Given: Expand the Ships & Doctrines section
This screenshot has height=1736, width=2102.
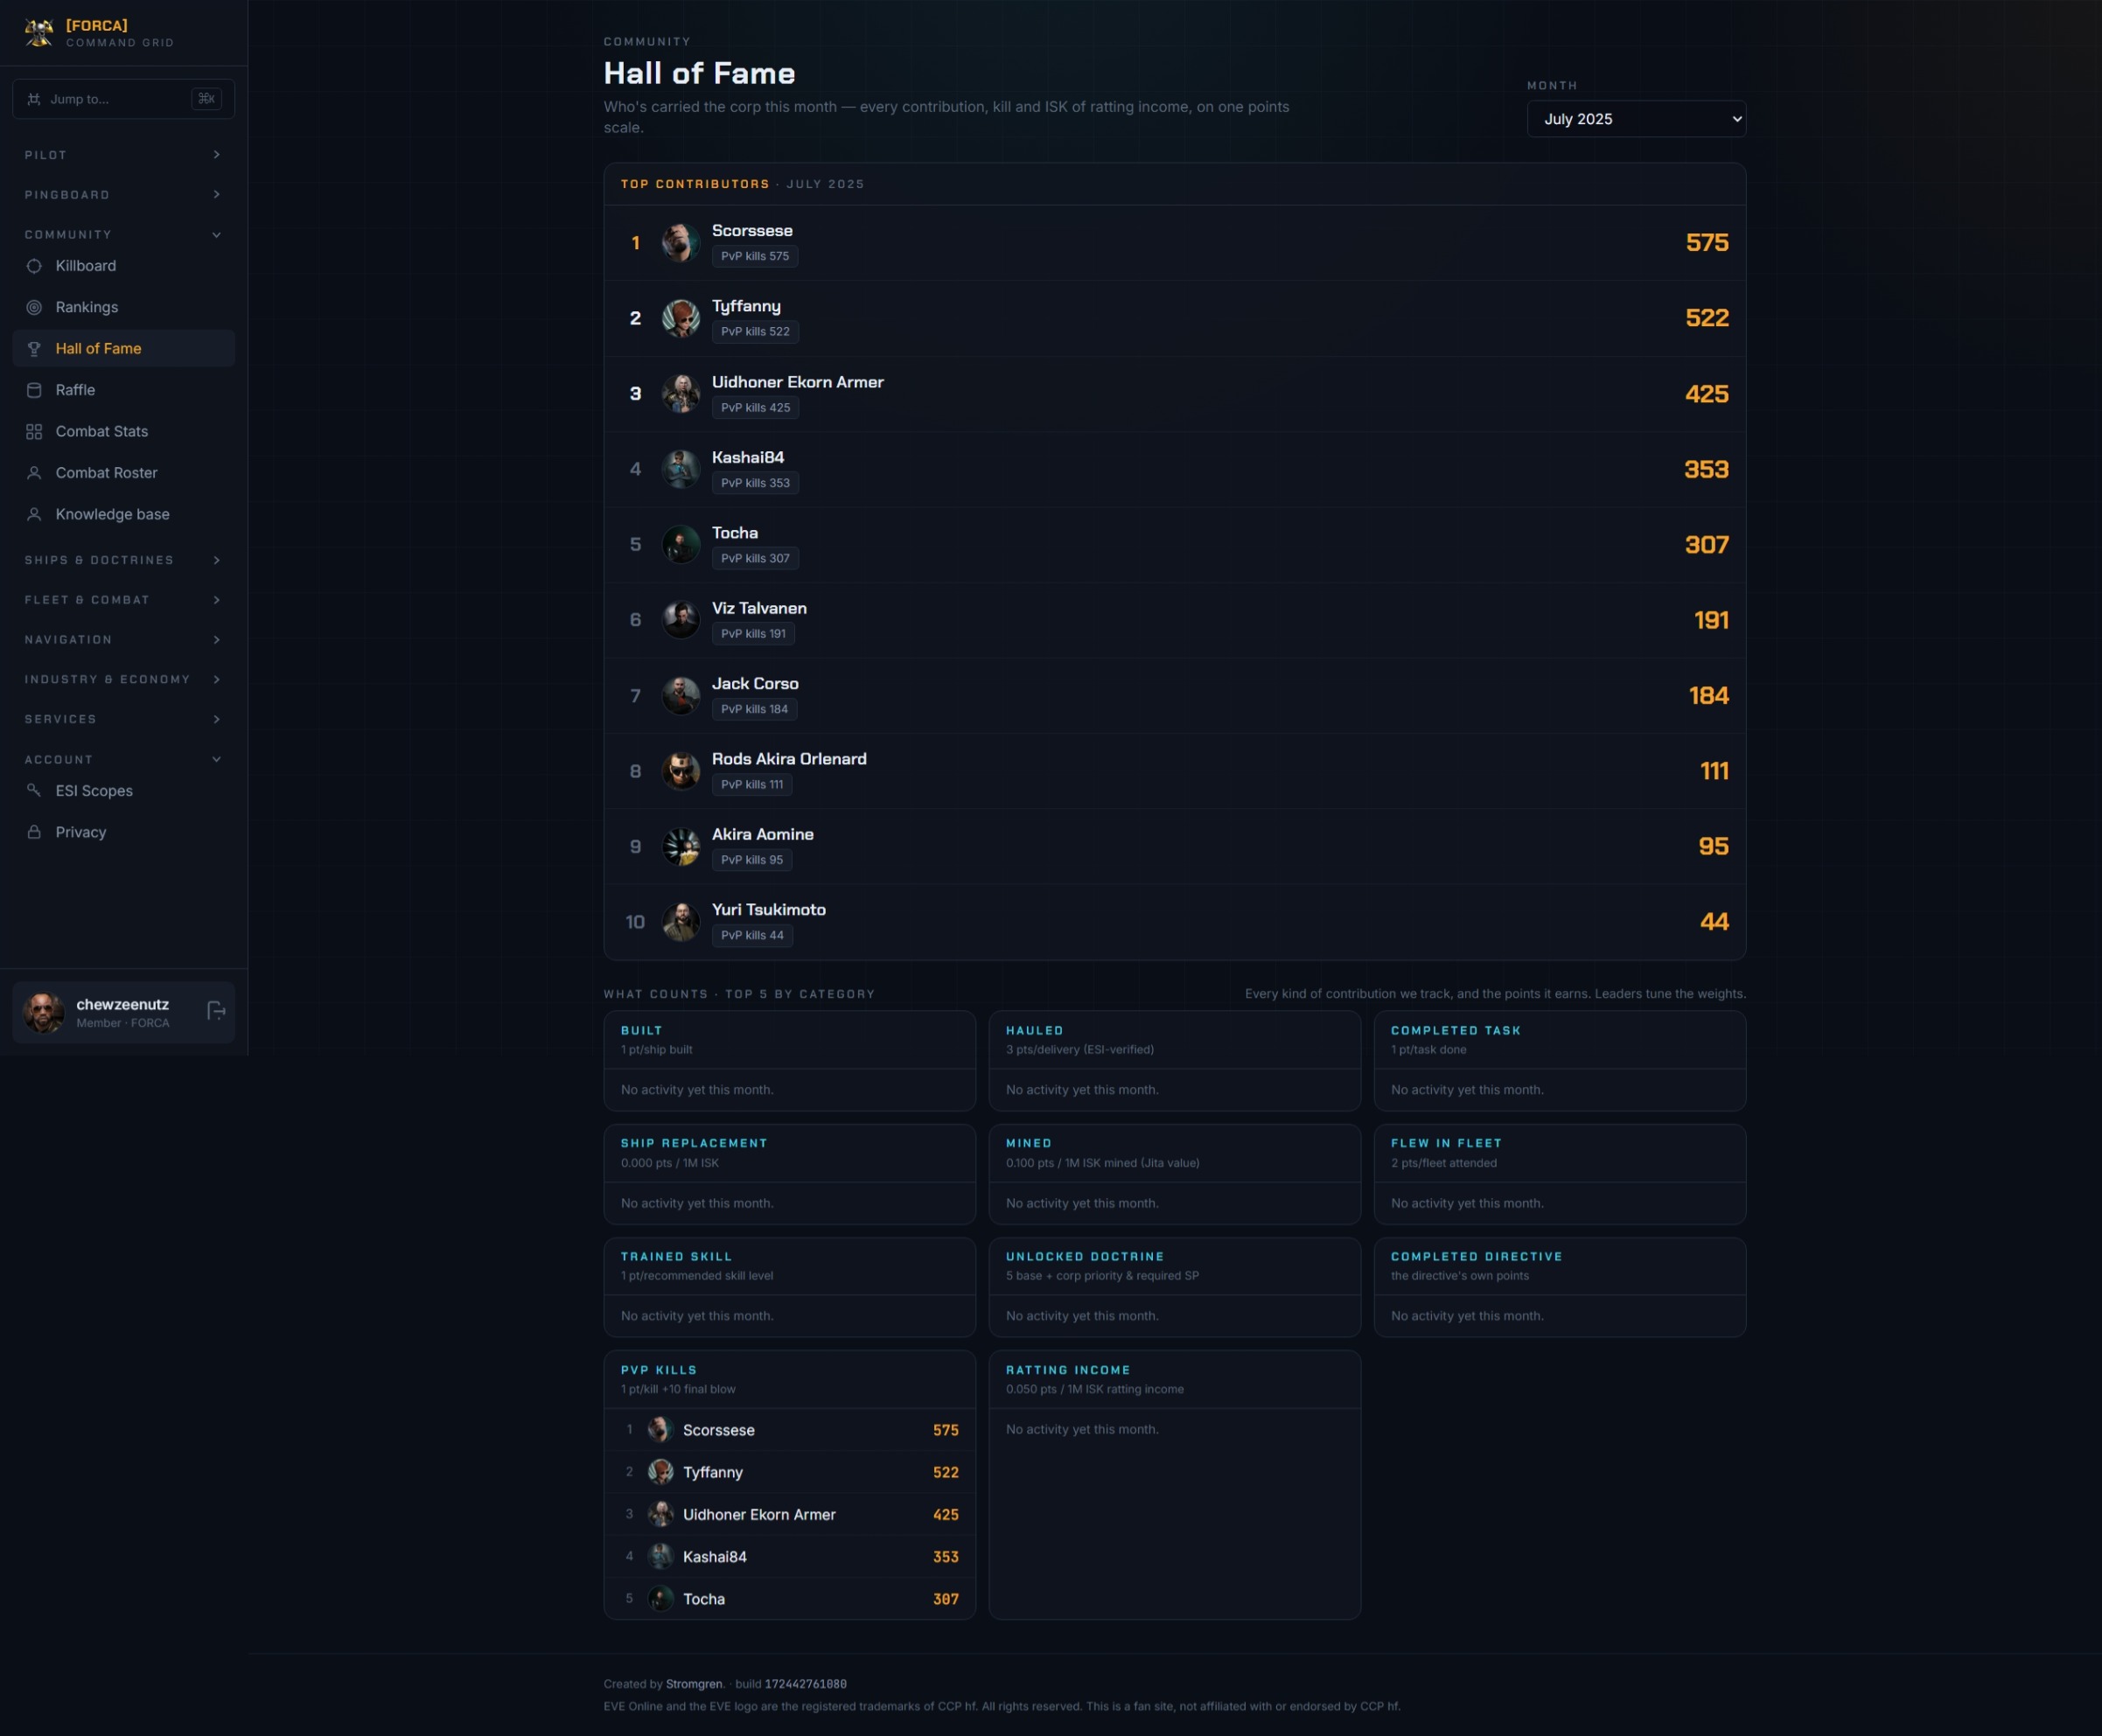Looking at the screenshot, I should point(124,560).
